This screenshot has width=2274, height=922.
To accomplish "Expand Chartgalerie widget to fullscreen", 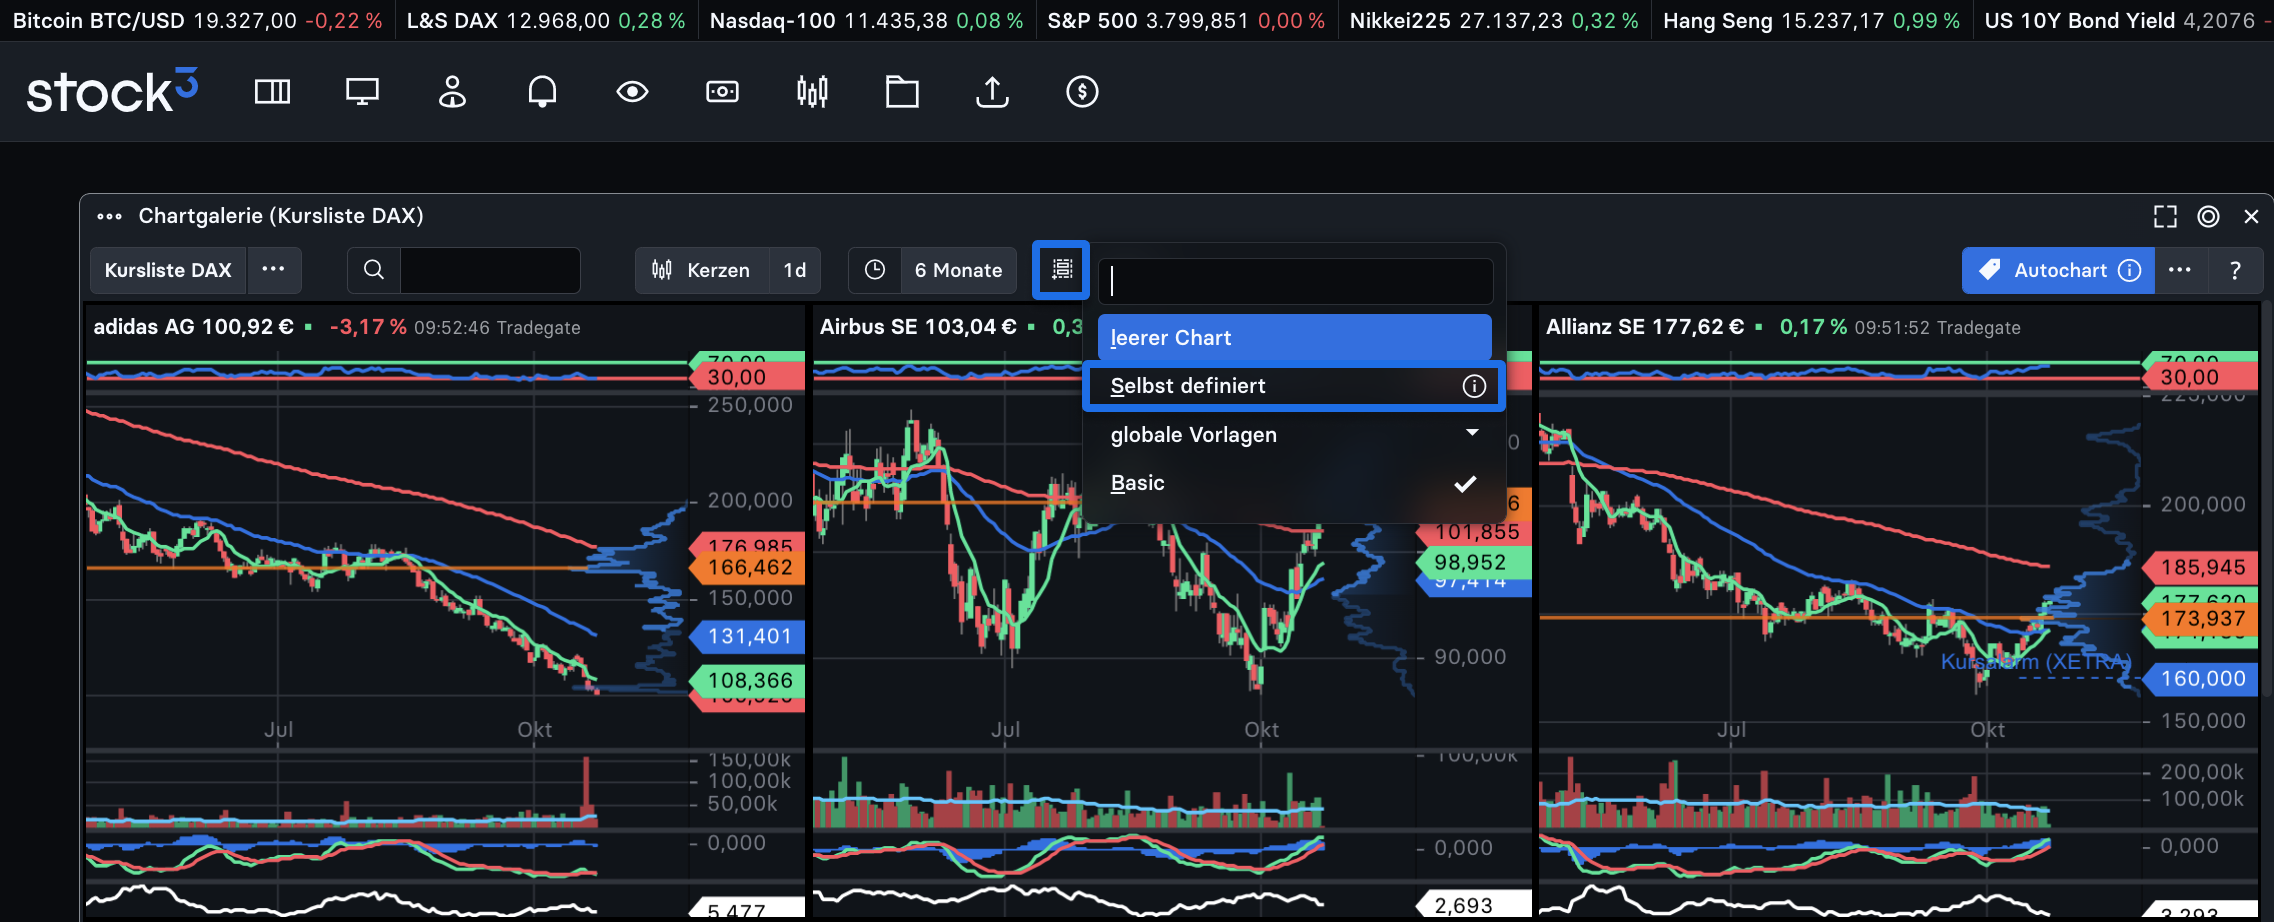I will [x=2165, y=216].
